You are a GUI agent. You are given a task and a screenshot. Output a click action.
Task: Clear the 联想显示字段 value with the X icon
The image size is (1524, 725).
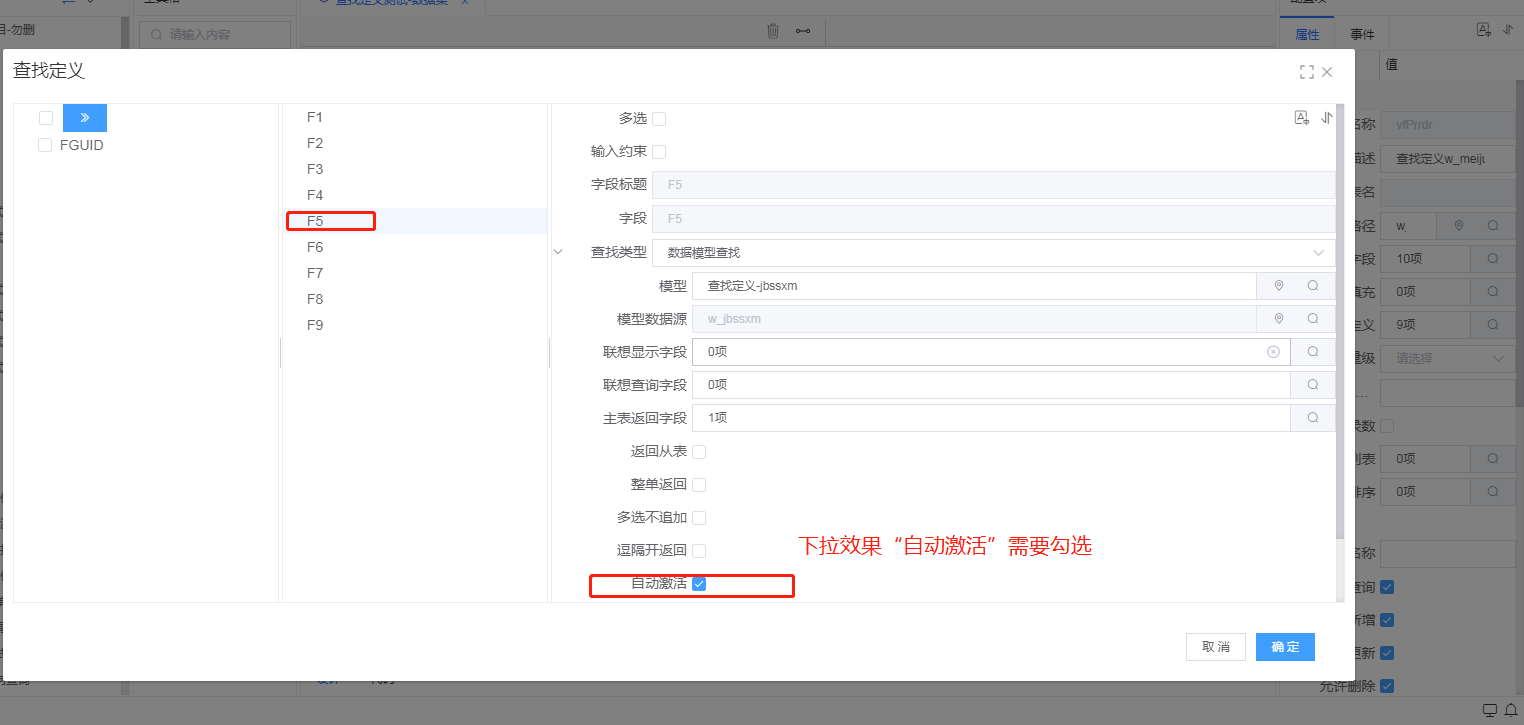pyautogui.click(x=1273, y=352)
